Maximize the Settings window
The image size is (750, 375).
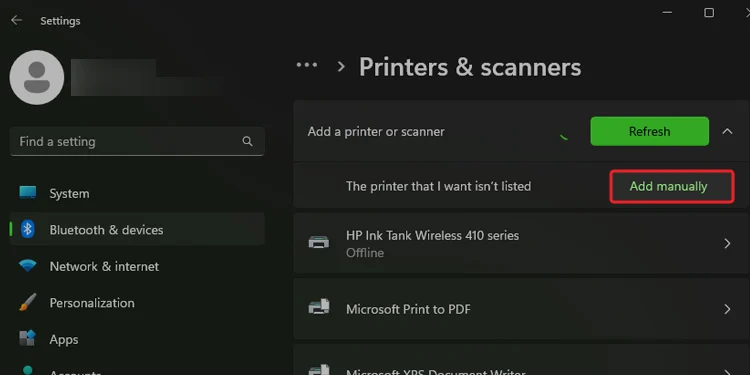[x=709, y=13]
